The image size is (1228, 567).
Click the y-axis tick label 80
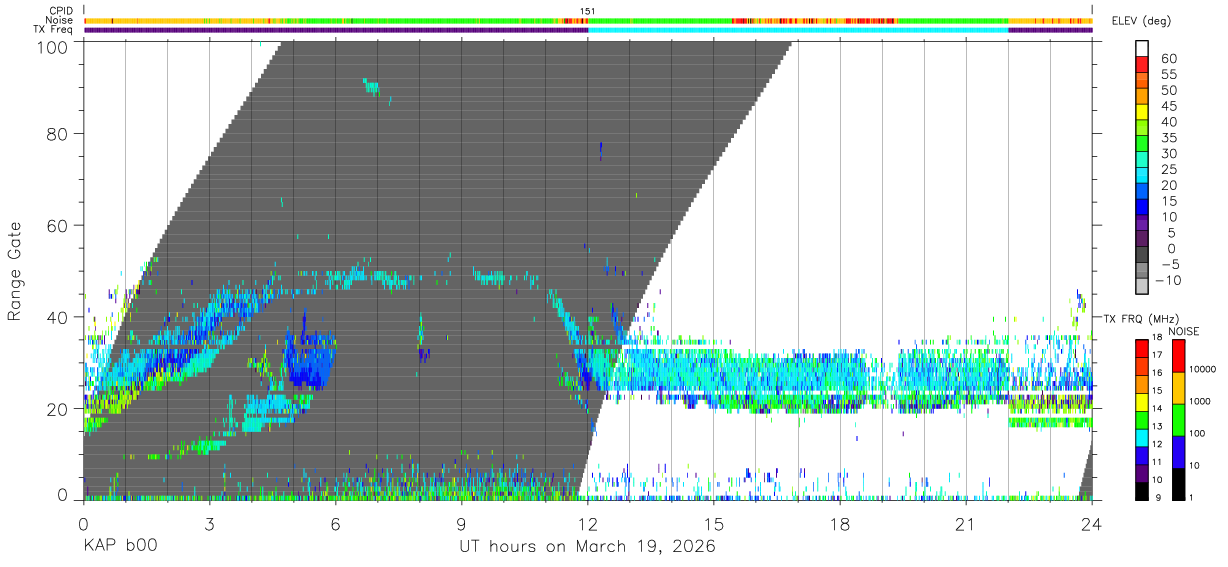59,133
